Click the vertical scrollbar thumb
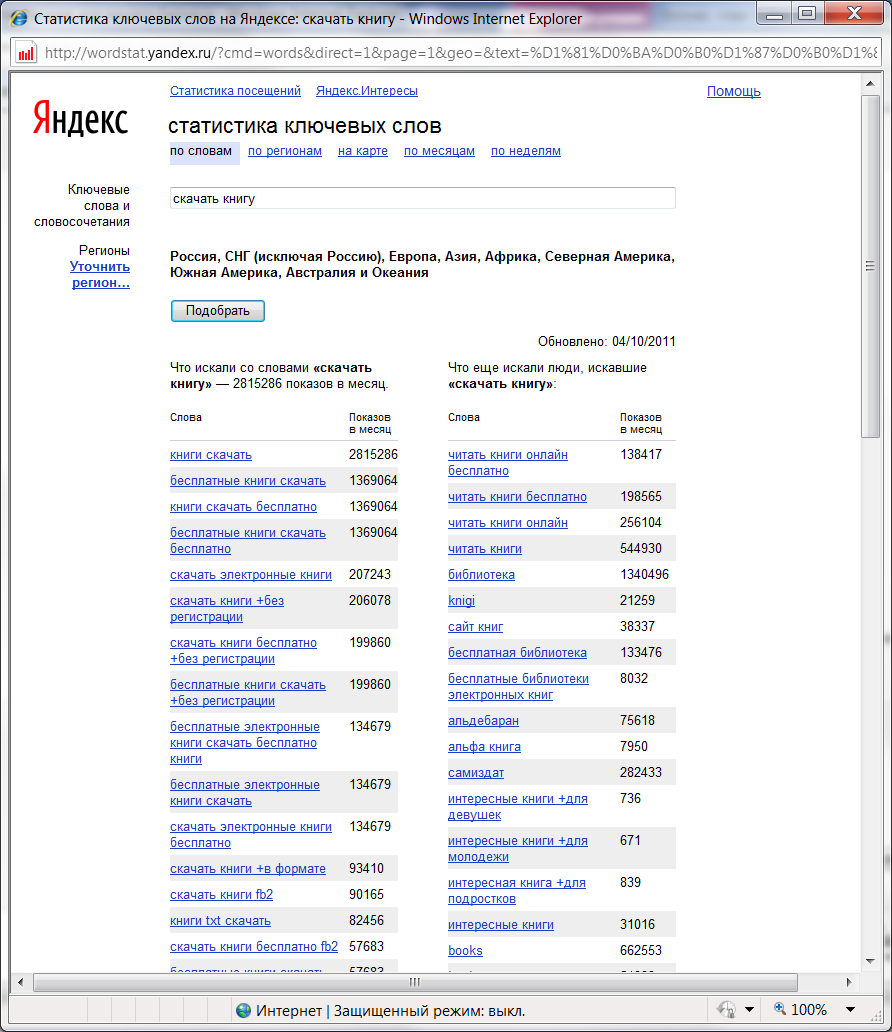This screenshot has width=892, height=1032. (870, 266)
